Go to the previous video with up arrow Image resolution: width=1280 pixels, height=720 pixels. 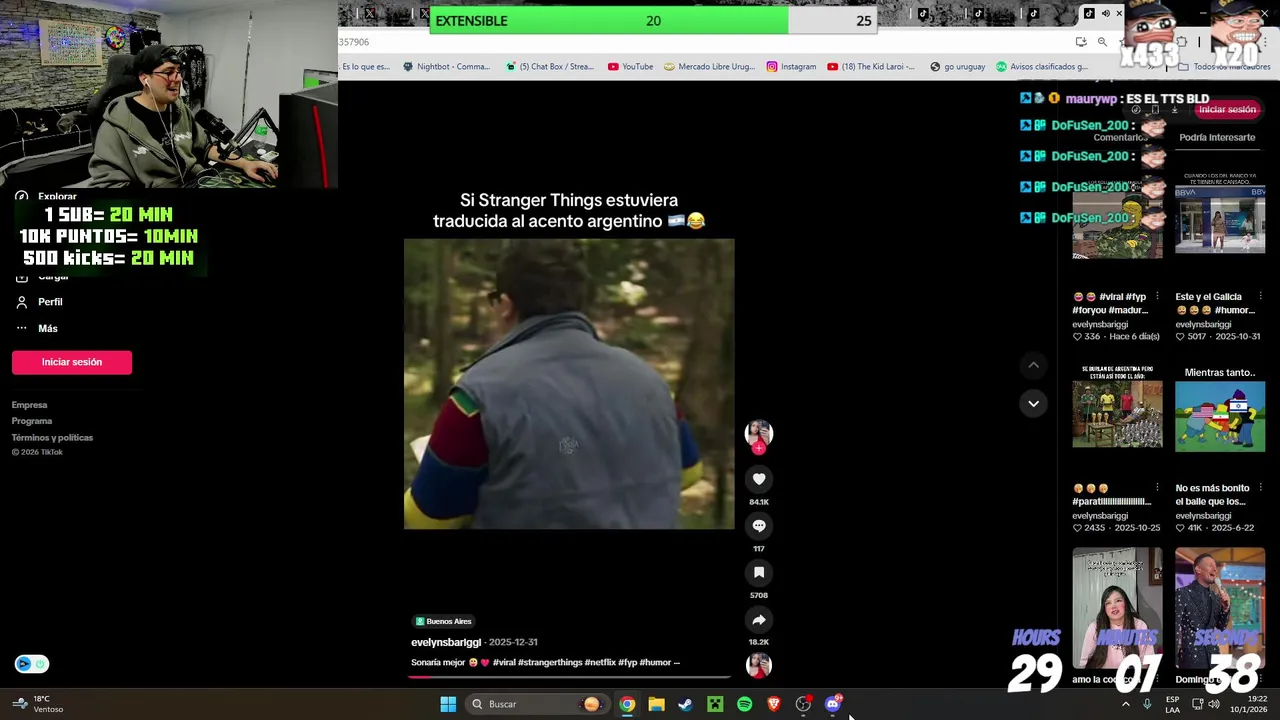1033,366
